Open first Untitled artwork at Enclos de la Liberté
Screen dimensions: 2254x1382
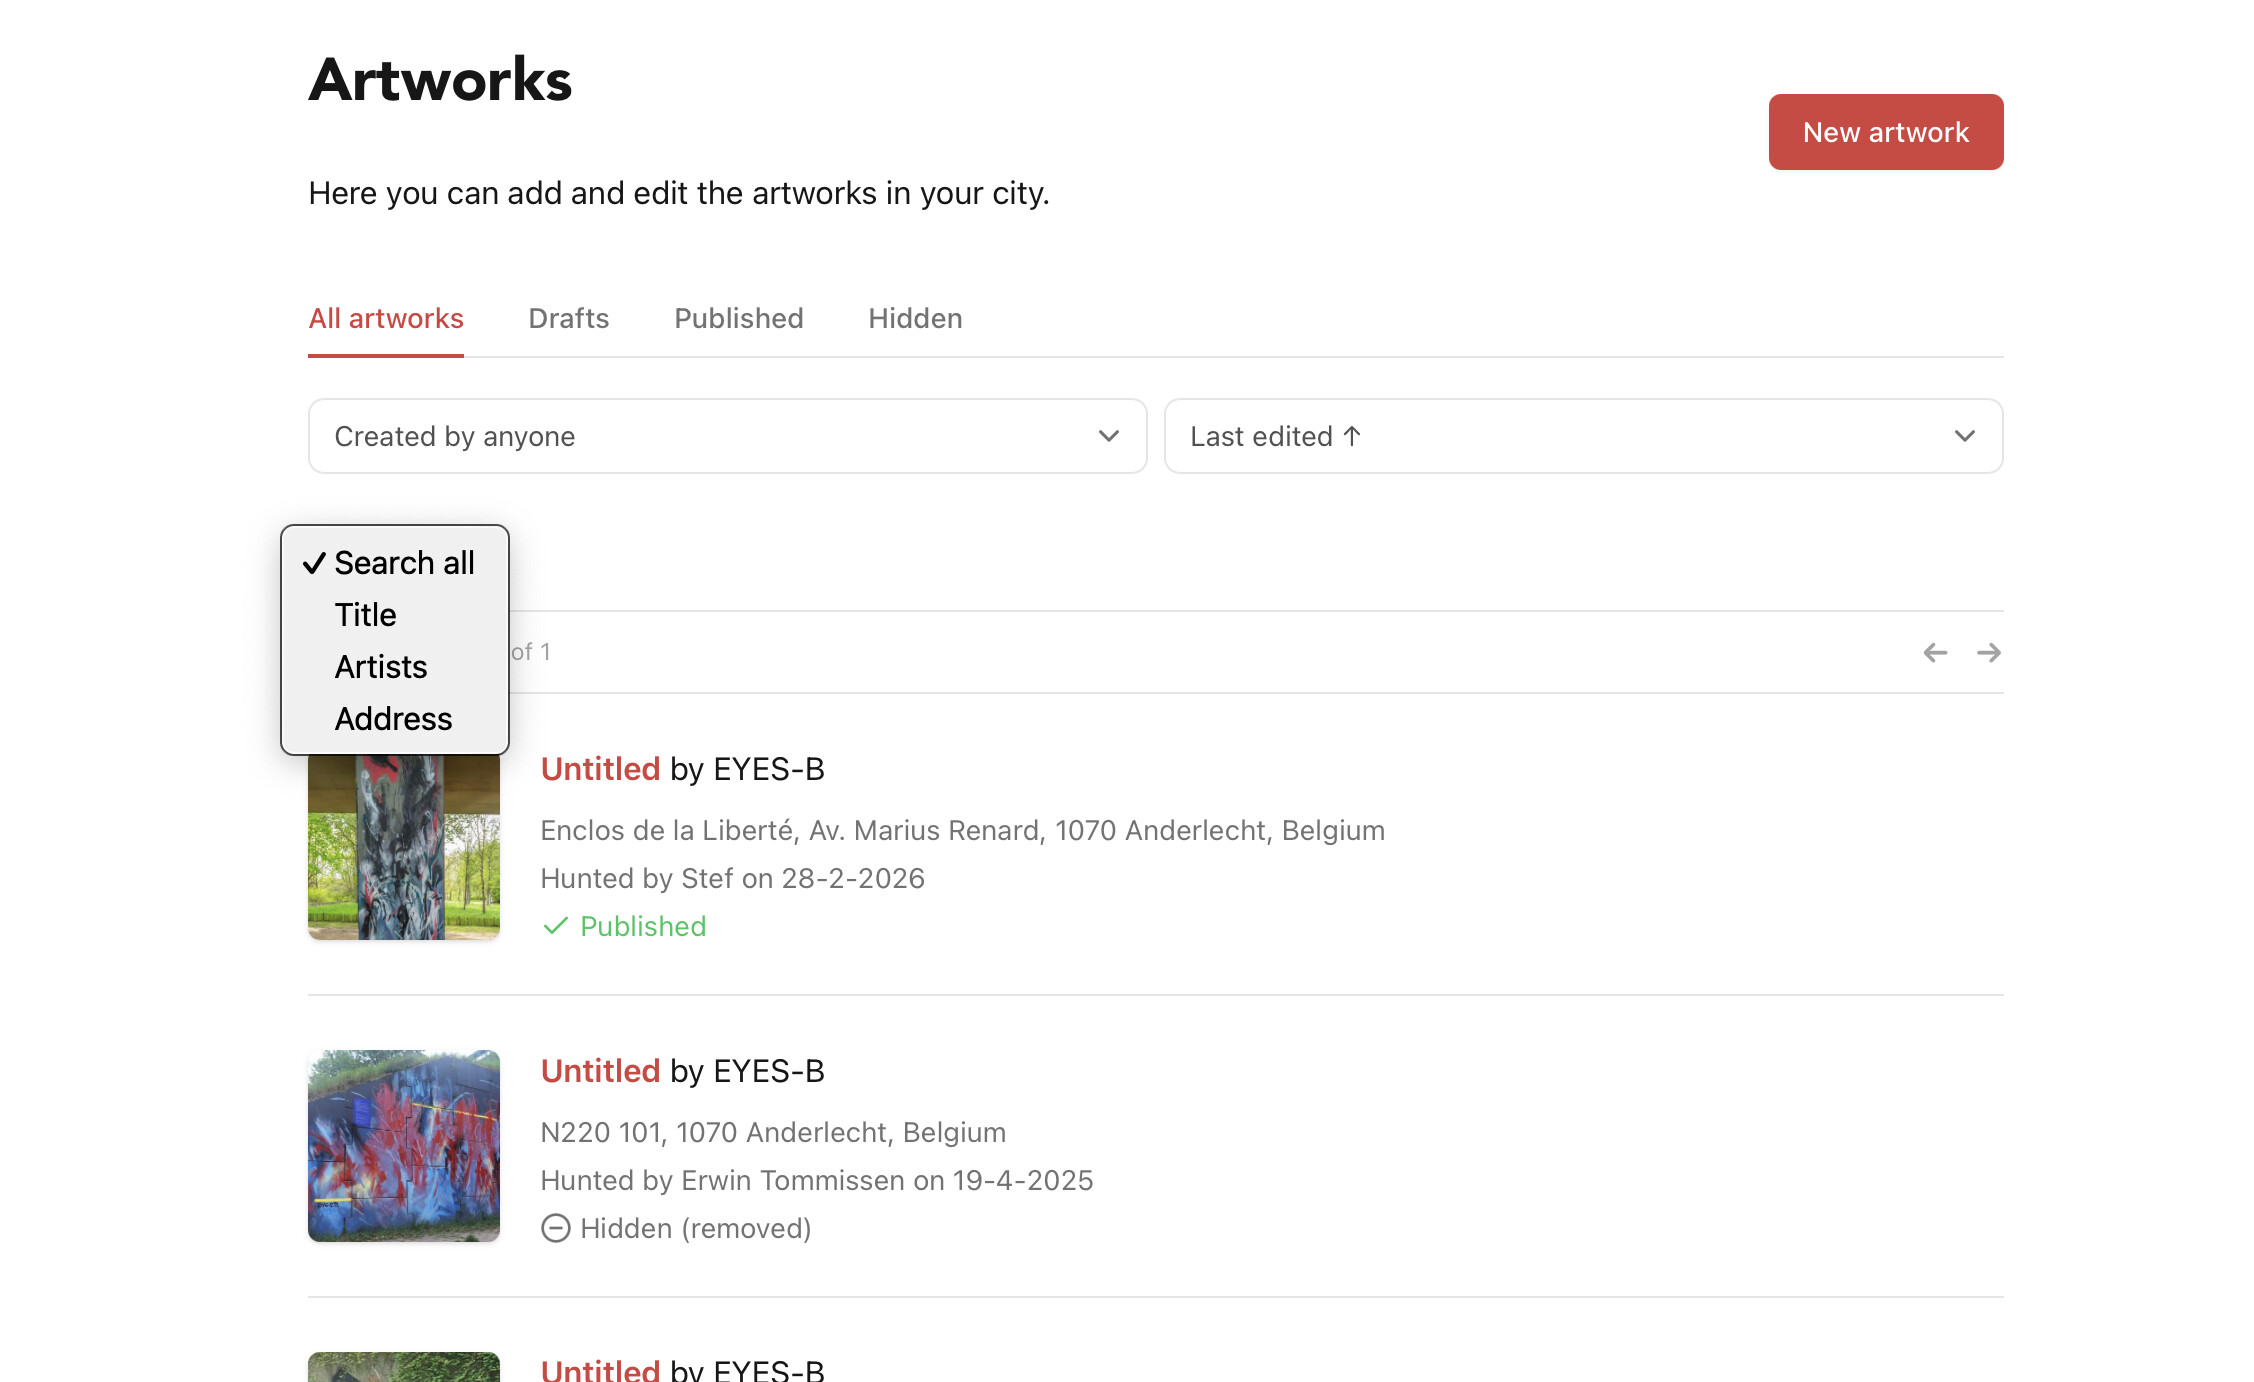point(600,769)
